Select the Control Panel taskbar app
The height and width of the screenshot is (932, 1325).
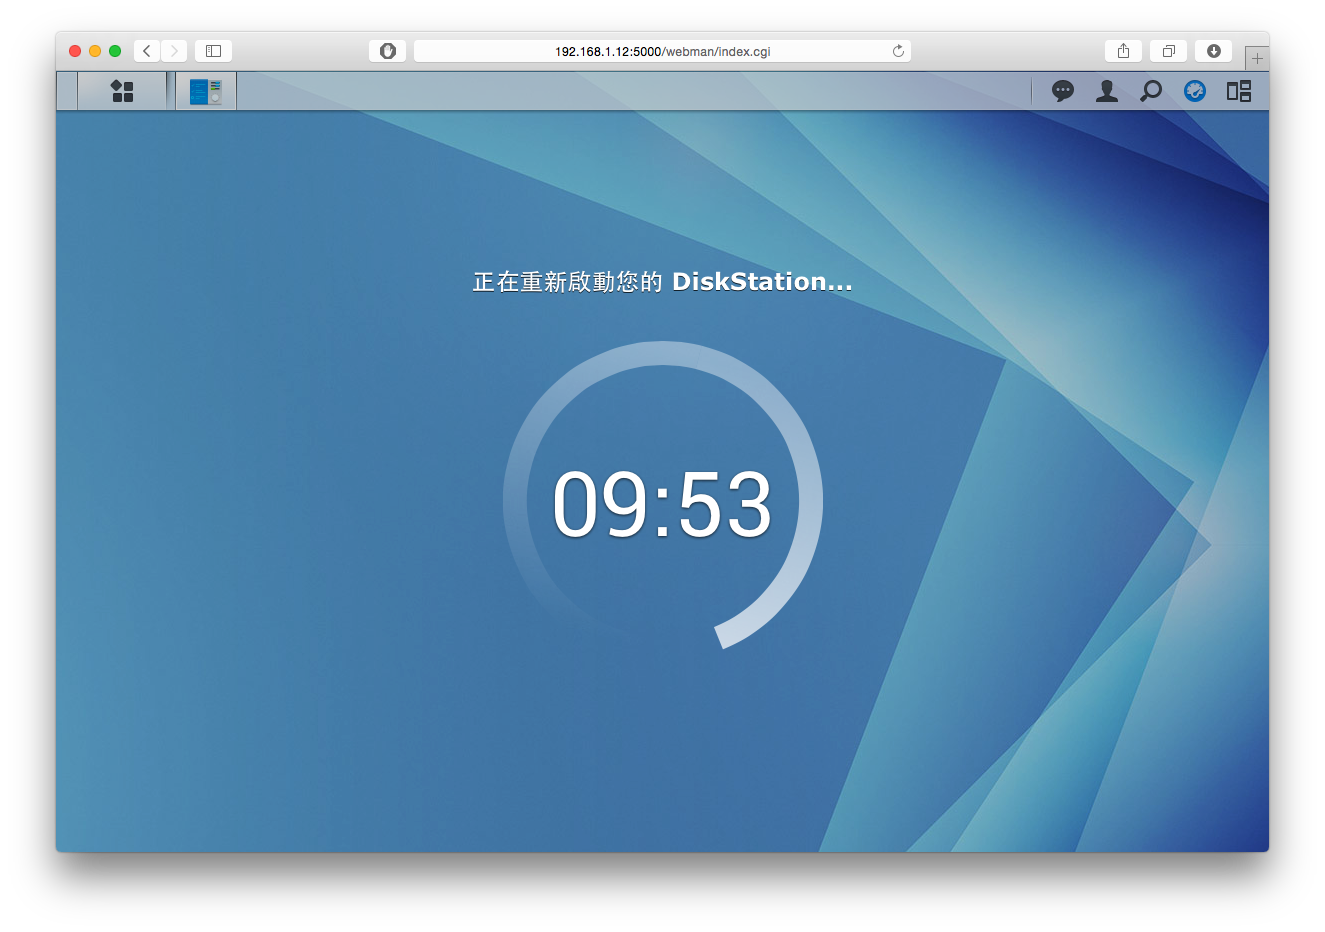point(206,92)
